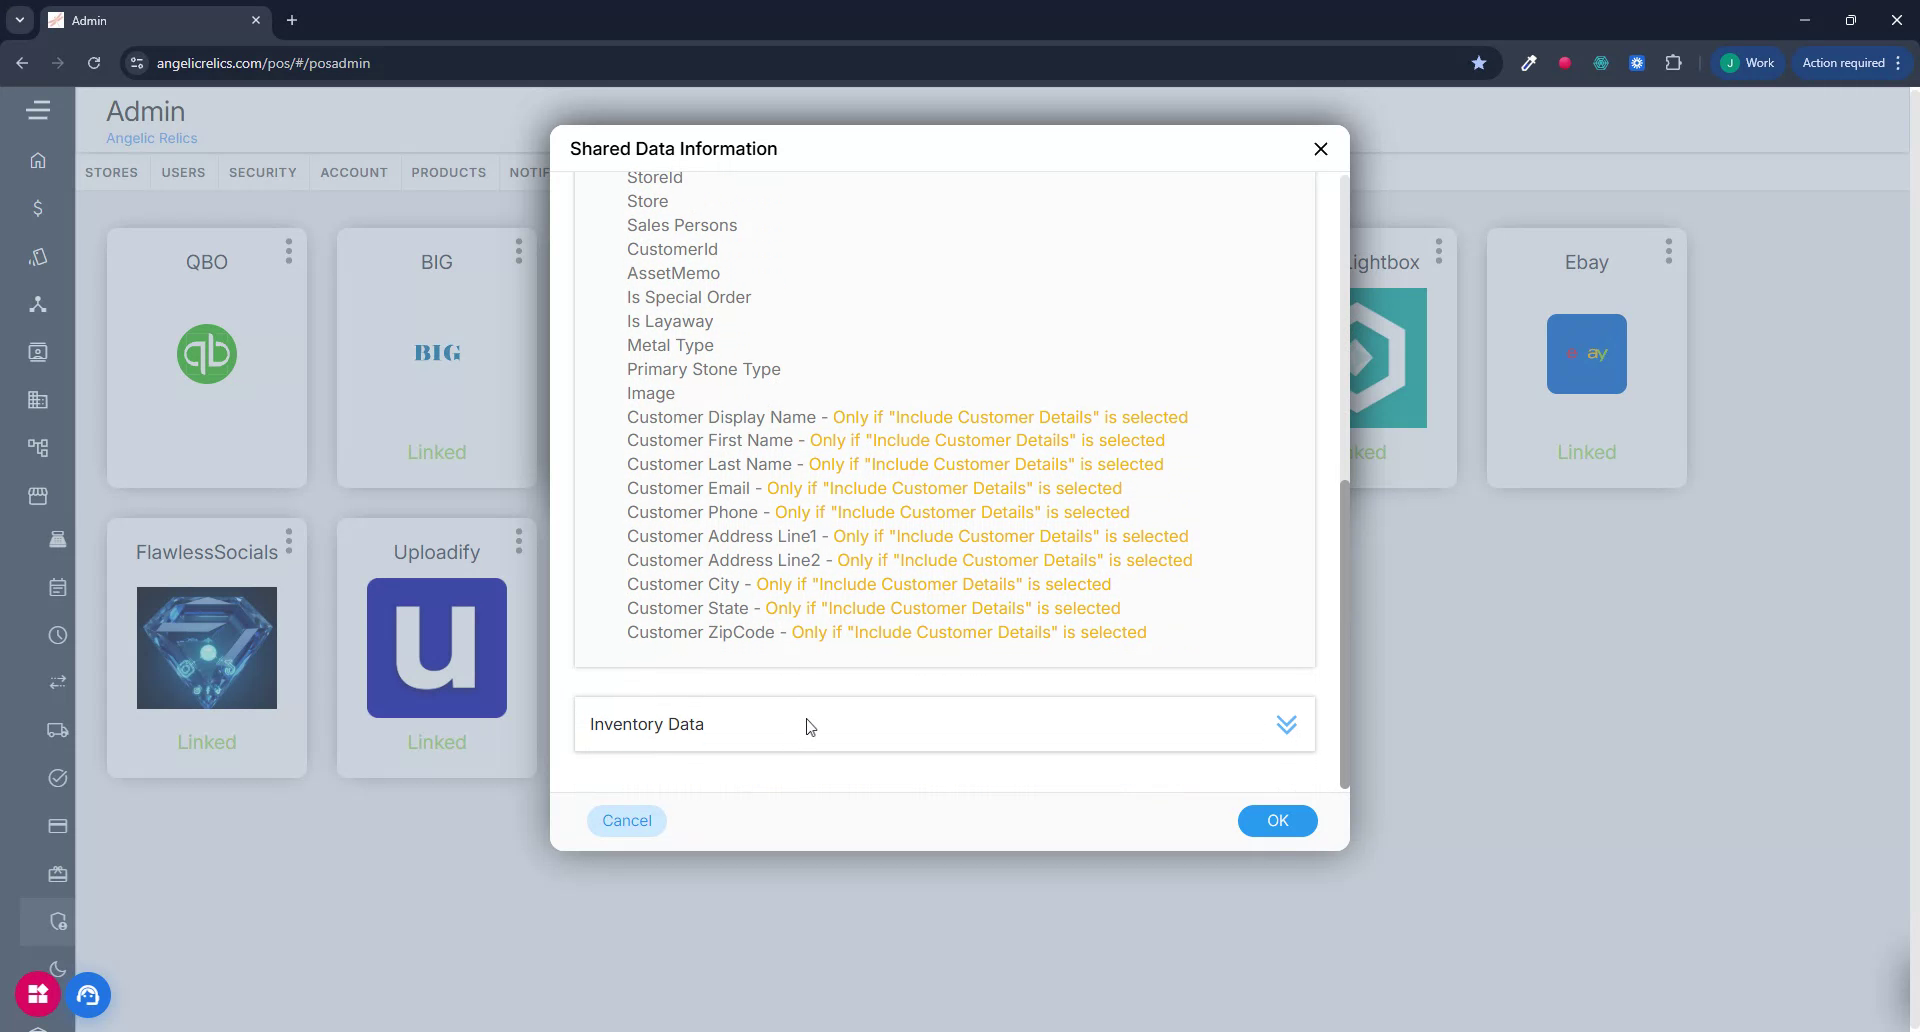Click the Customer ZipCode line in dialog
This screenshot has width=1920, height=1032.
click(x=886, y=632)
